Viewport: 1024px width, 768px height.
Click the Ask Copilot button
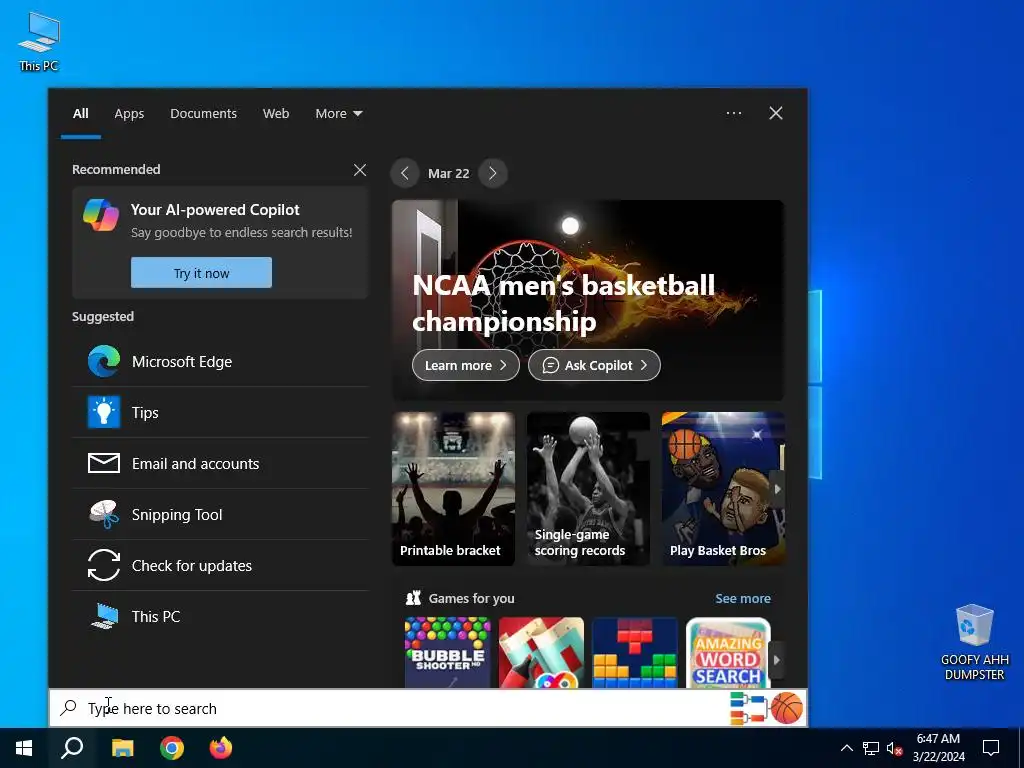594,365
